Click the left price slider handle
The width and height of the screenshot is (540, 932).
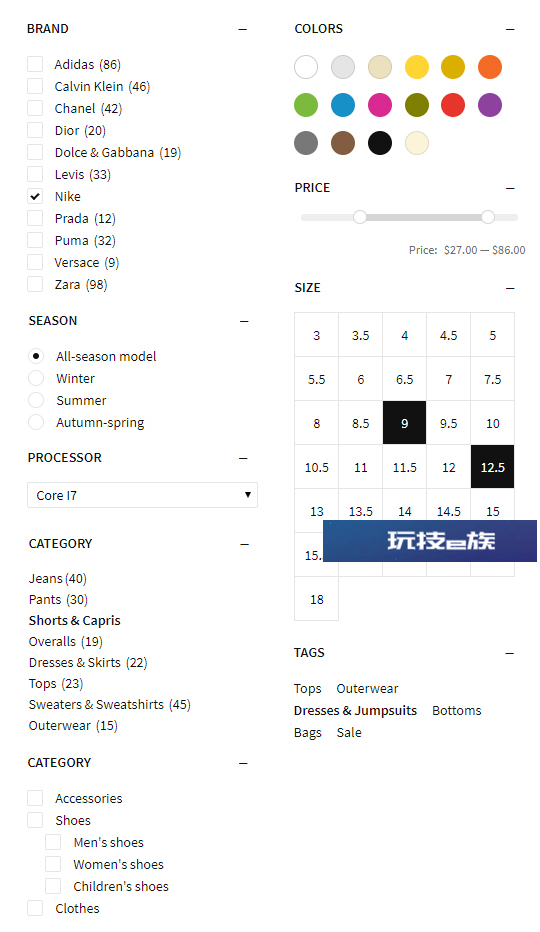359,217
